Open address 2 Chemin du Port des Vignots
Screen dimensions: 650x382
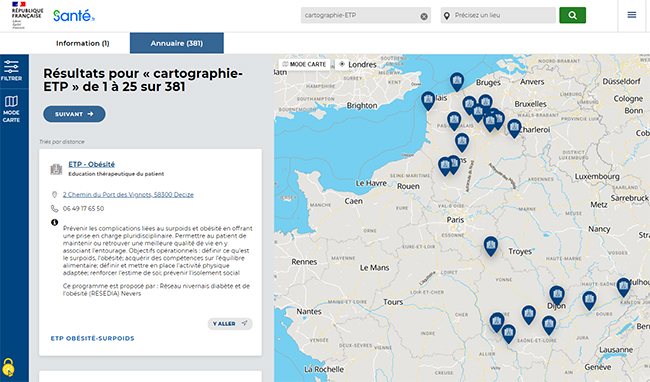click(128, 195)
